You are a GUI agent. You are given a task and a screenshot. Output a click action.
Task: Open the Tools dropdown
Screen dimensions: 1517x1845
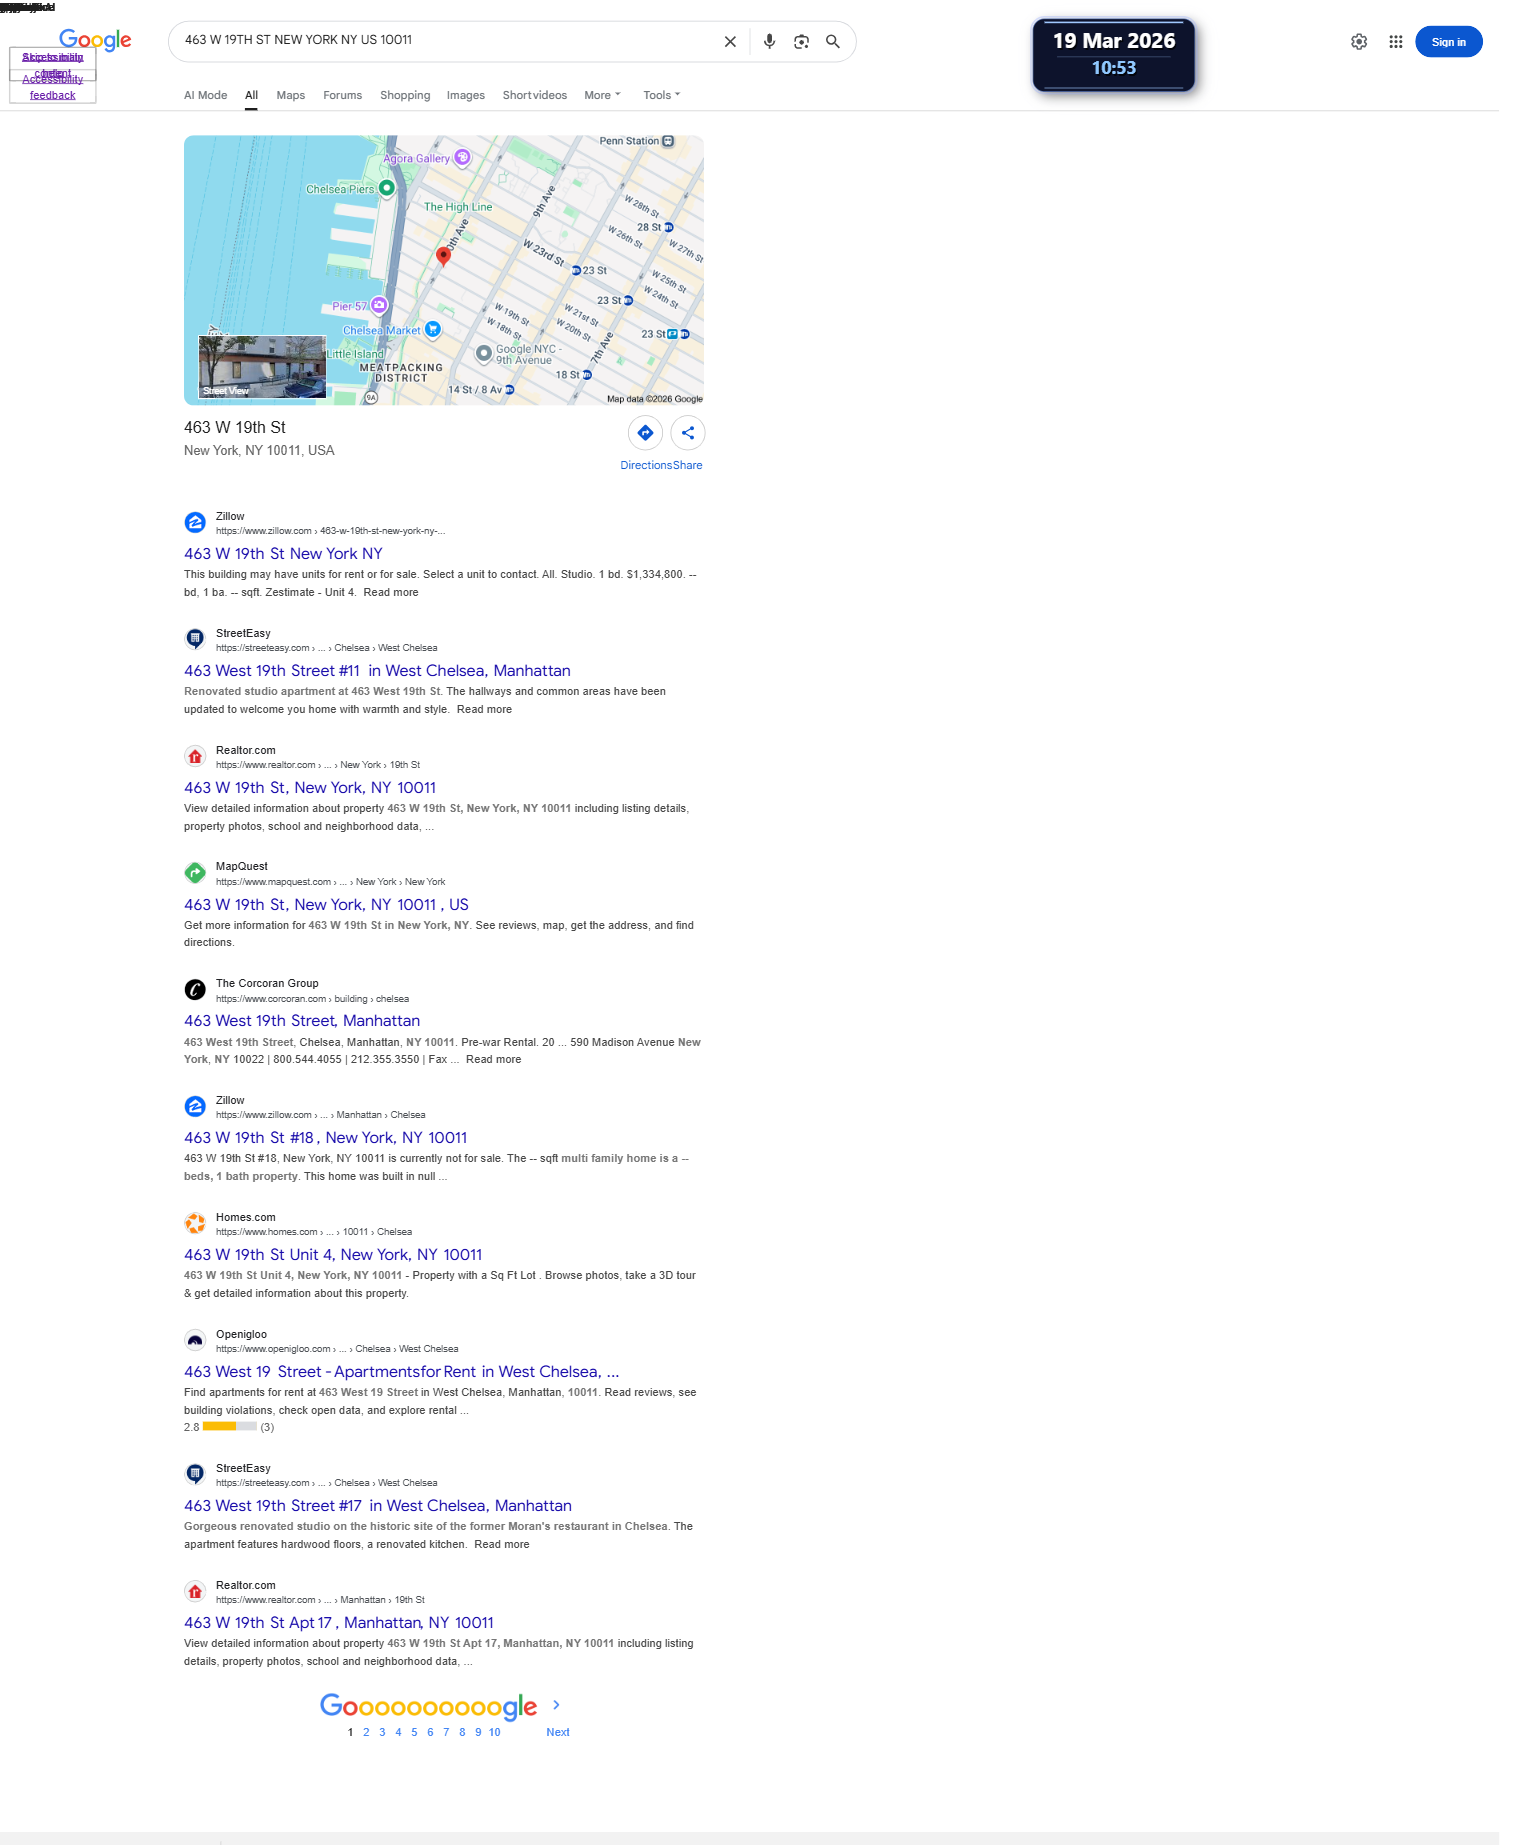[662, 95]
